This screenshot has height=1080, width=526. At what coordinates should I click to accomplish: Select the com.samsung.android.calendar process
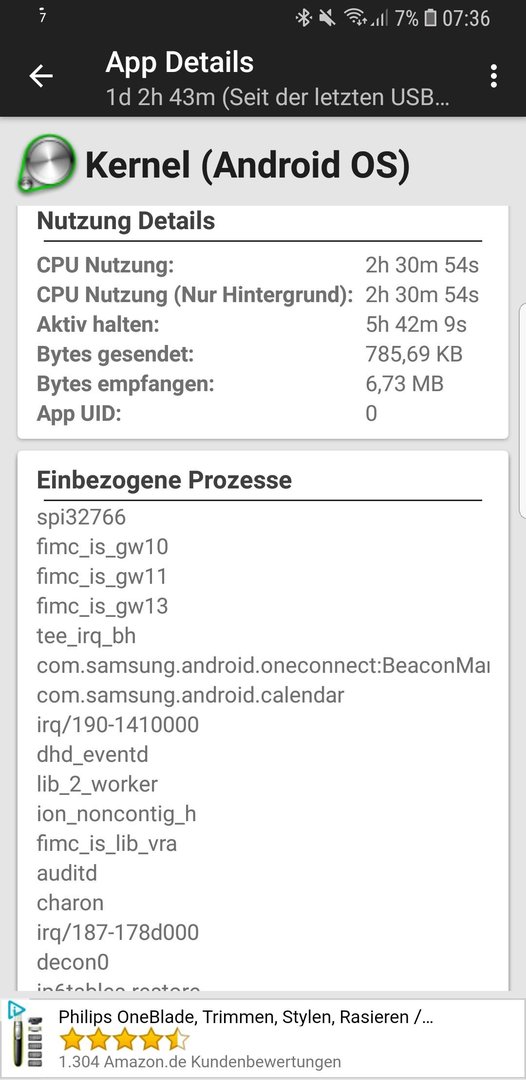click(190, 695)
